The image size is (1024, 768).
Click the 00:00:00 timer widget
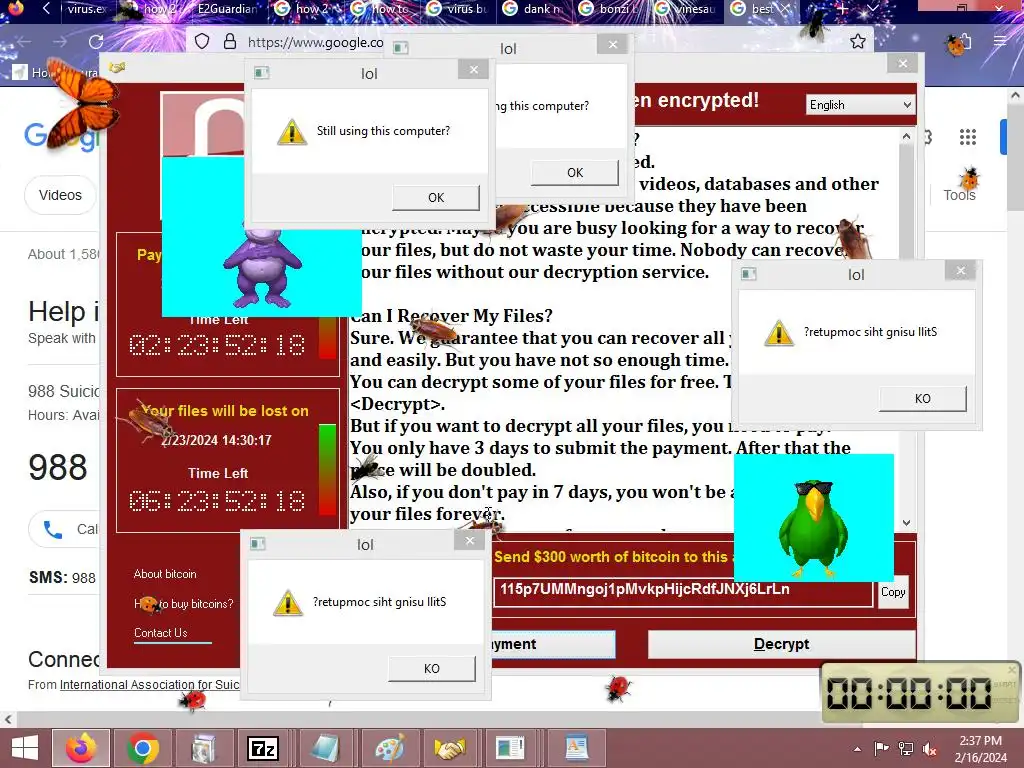(920, 692)
